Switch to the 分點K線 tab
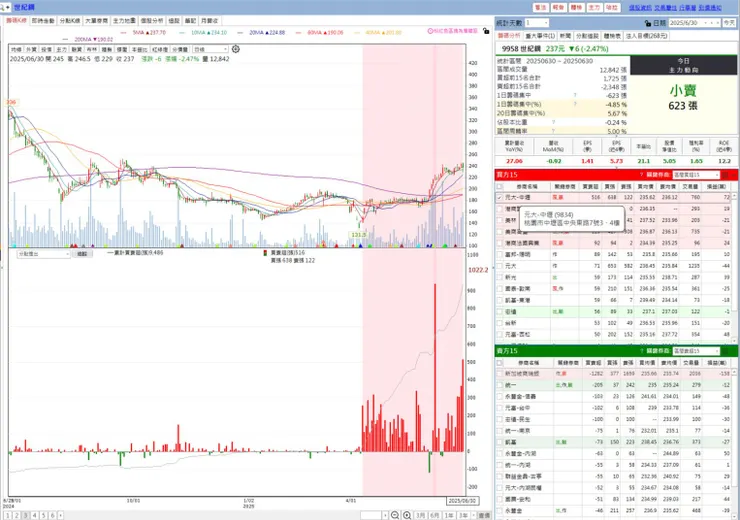Viewport: 740px width, 520px height. [x=70, y=21]
